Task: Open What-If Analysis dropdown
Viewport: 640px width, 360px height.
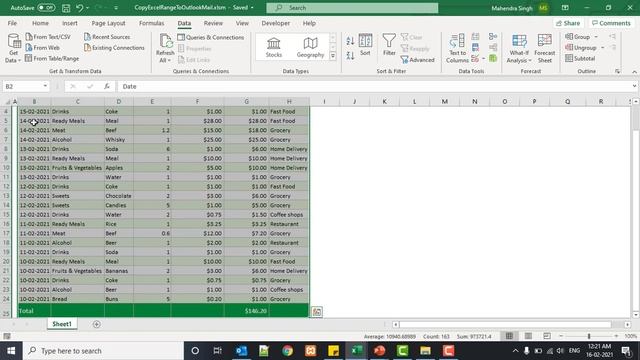Action: click(x=519, y=49)
